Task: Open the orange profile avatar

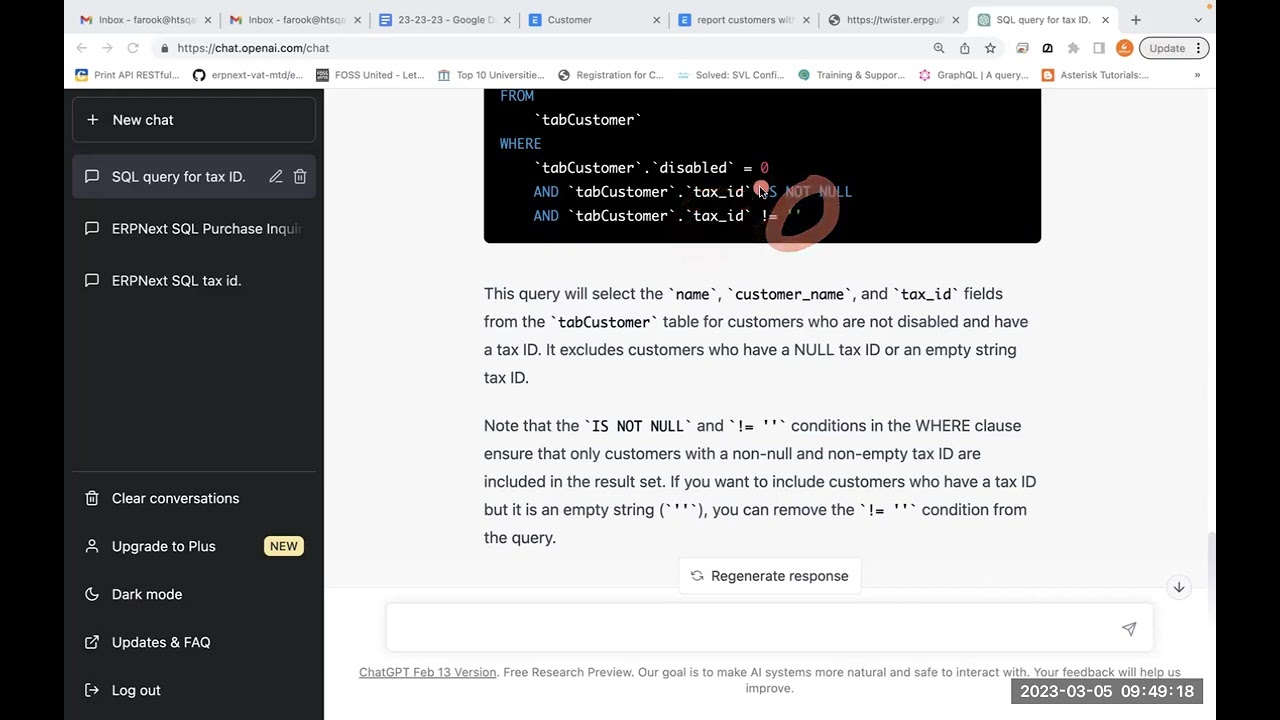Action: click(1124, 48)
